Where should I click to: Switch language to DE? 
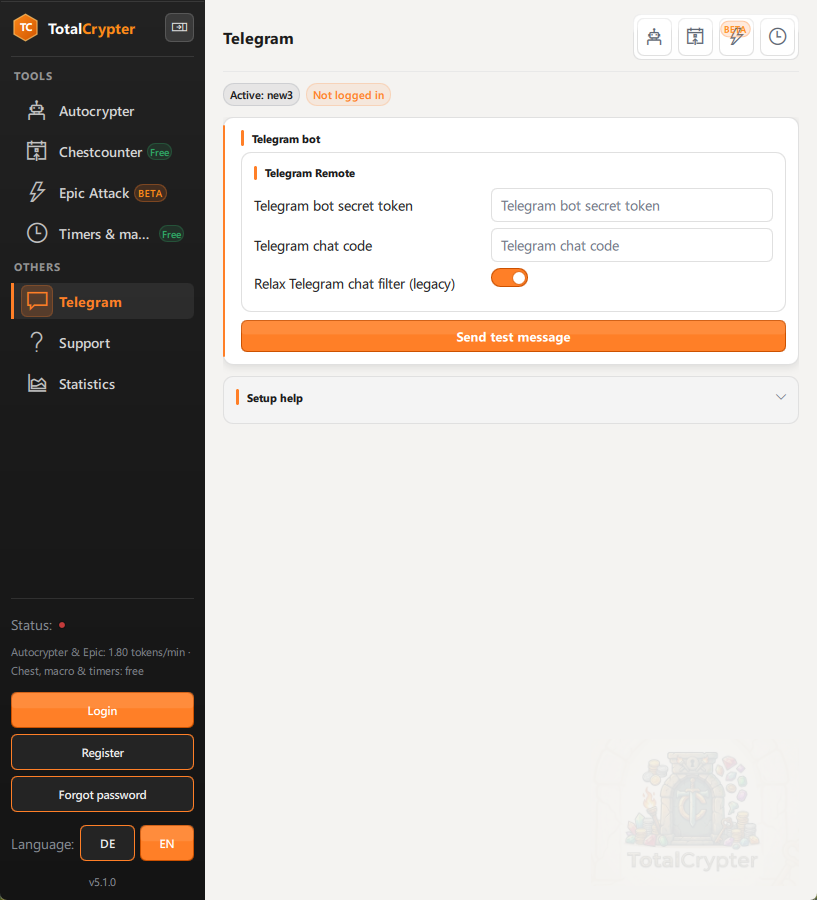pos(107,843)
